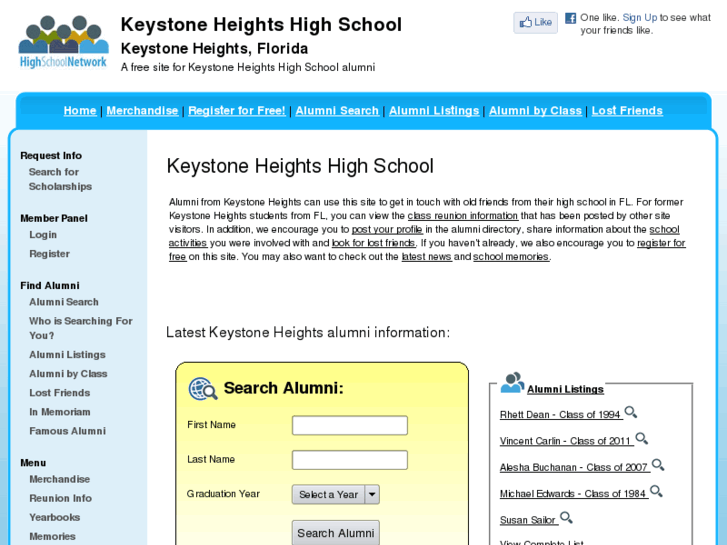The height and width of the screenshot is (545, 727).
Task: Click the Graduation Year dropdown arrow
Action: (372, 494)
